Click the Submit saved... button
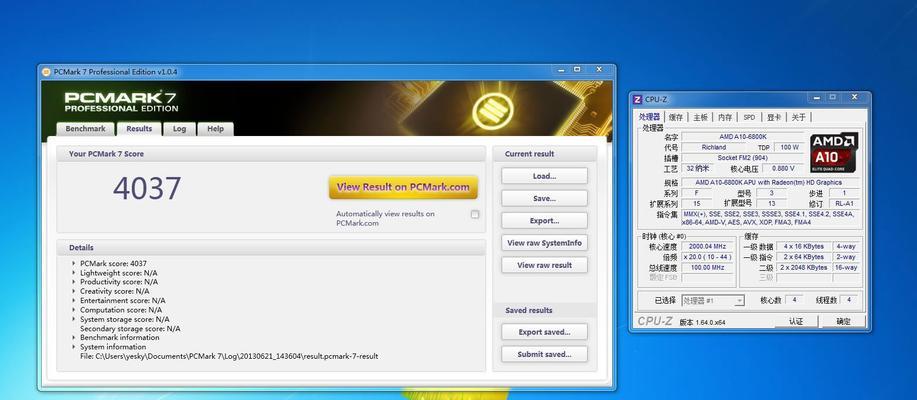Viewport: 917px width, 400px height. pos(544,354)
